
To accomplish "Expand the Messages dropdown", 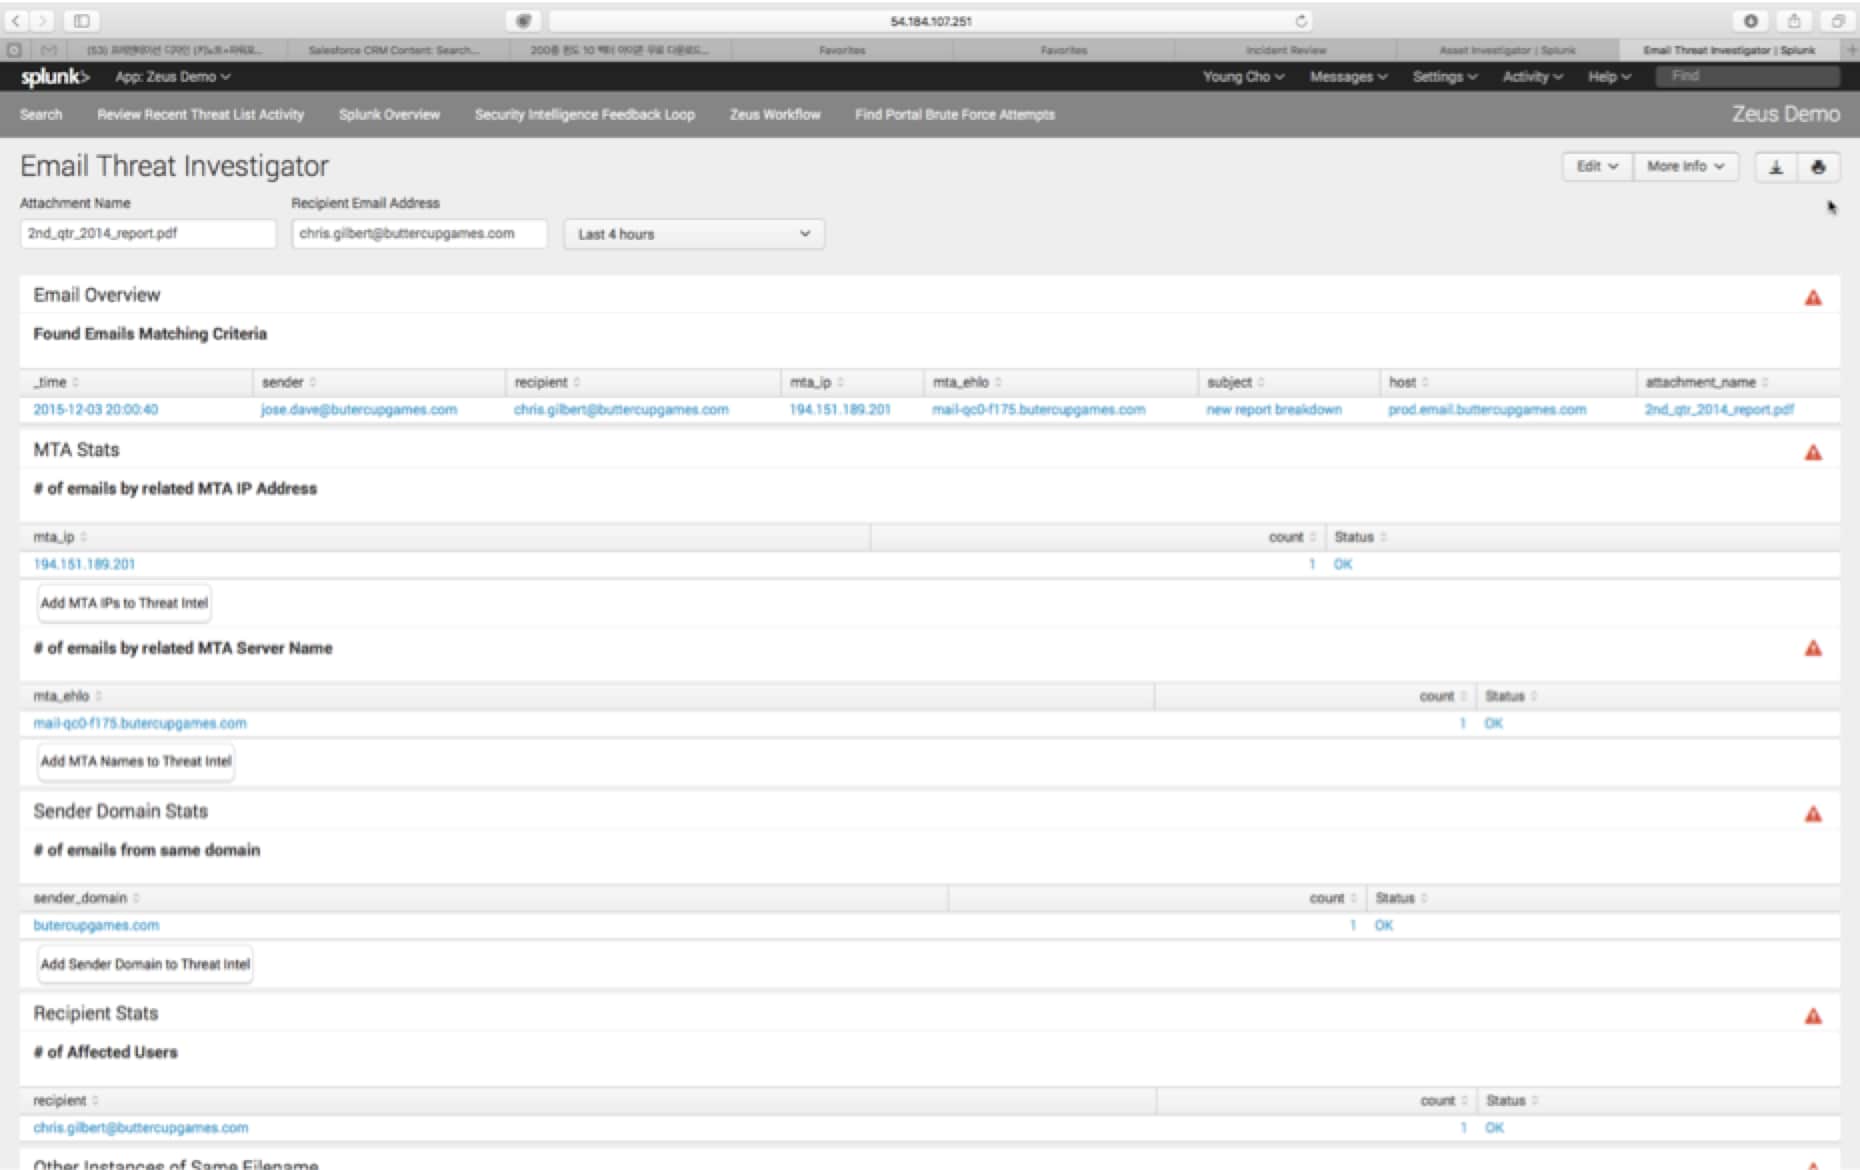I will tap(1349, 77).
